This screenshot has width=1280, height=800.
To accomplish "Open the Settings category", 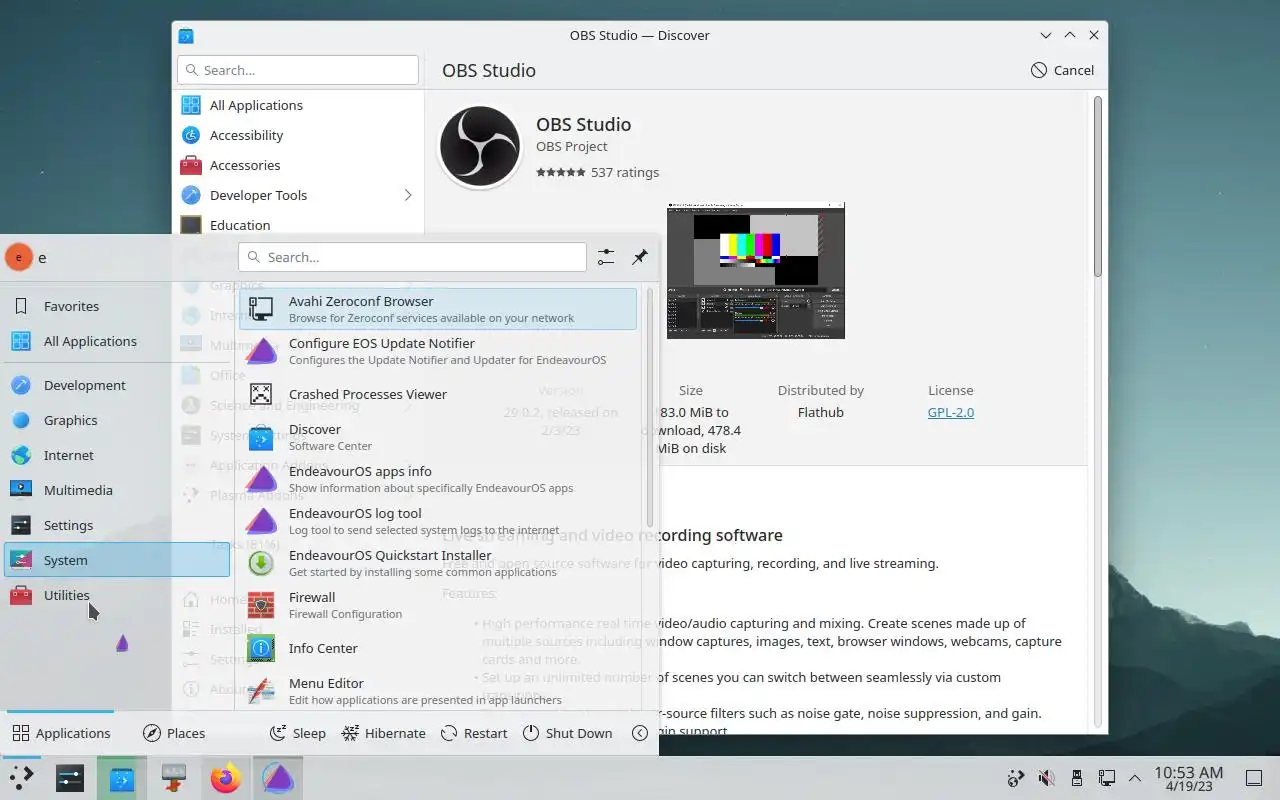I will point(117,525).
